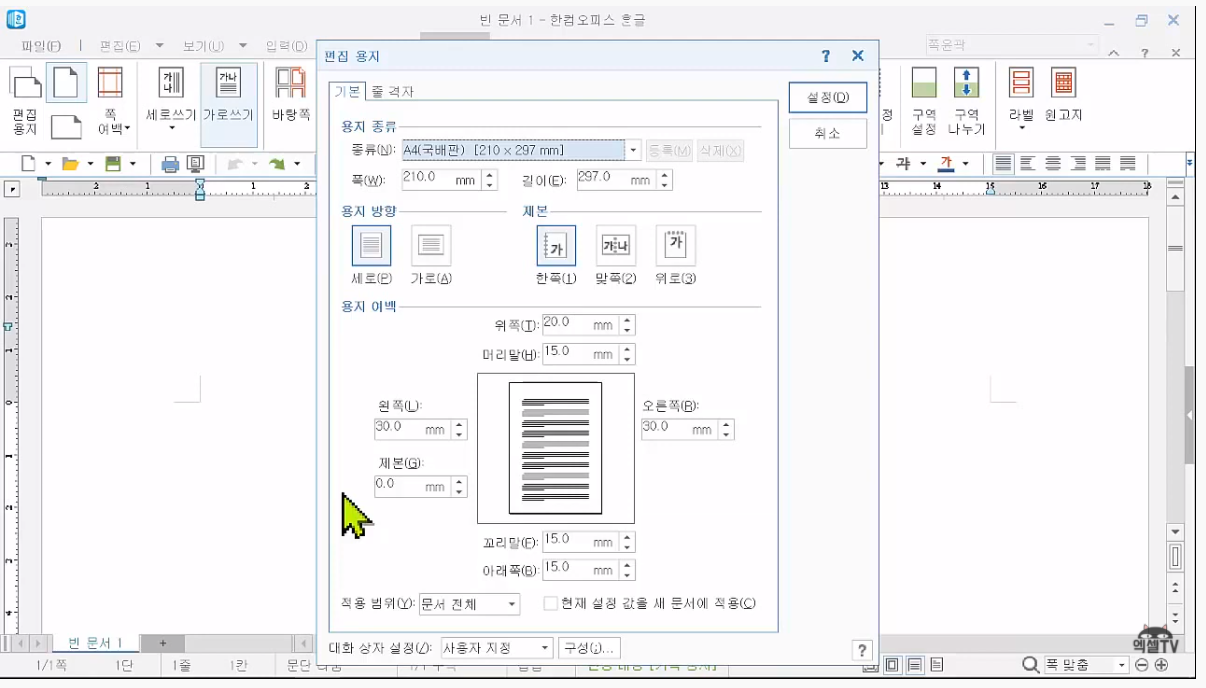Select the 빈 문서 1 document tab
Viewport: 1206px width, 688px height.
point(95,643)
